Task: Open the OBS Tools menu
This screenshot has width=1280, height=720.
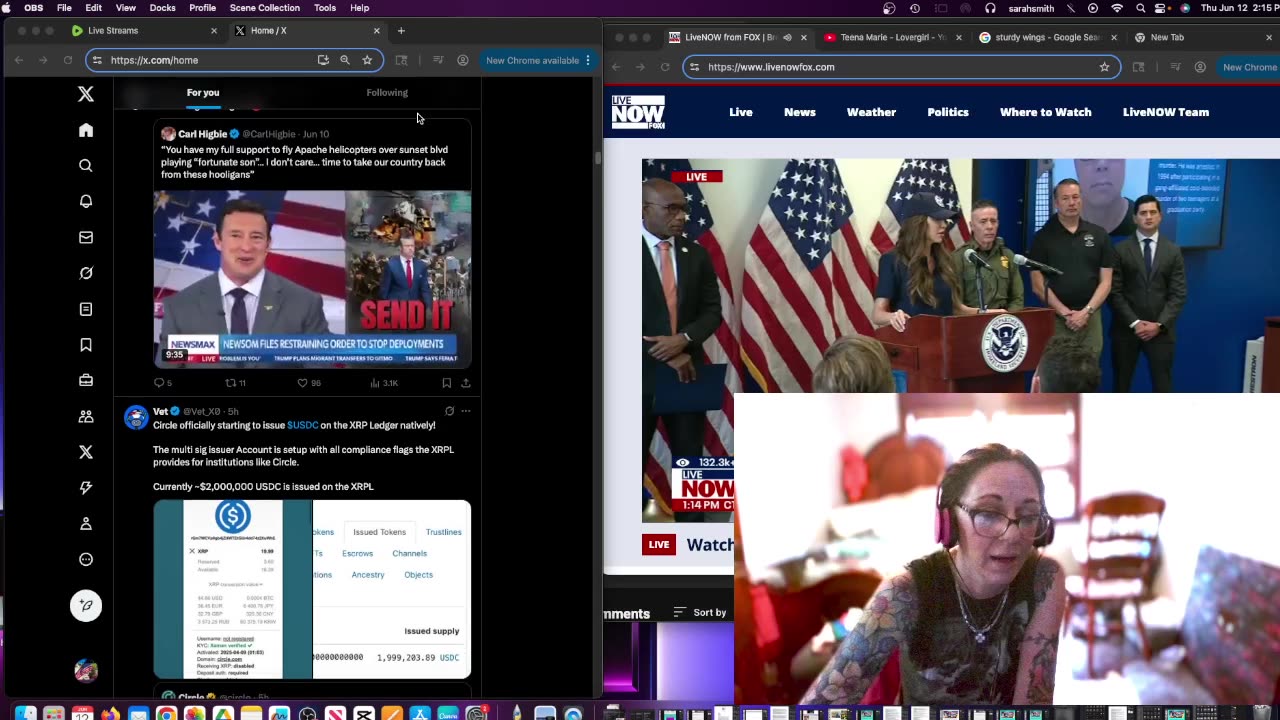Action: tap(325, 8)
